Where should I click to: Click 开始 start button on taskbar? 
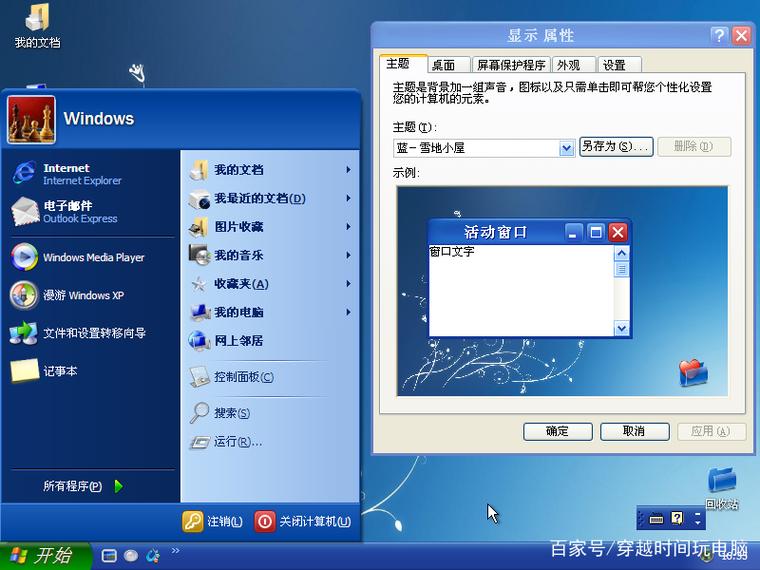[x=45, y=556]
